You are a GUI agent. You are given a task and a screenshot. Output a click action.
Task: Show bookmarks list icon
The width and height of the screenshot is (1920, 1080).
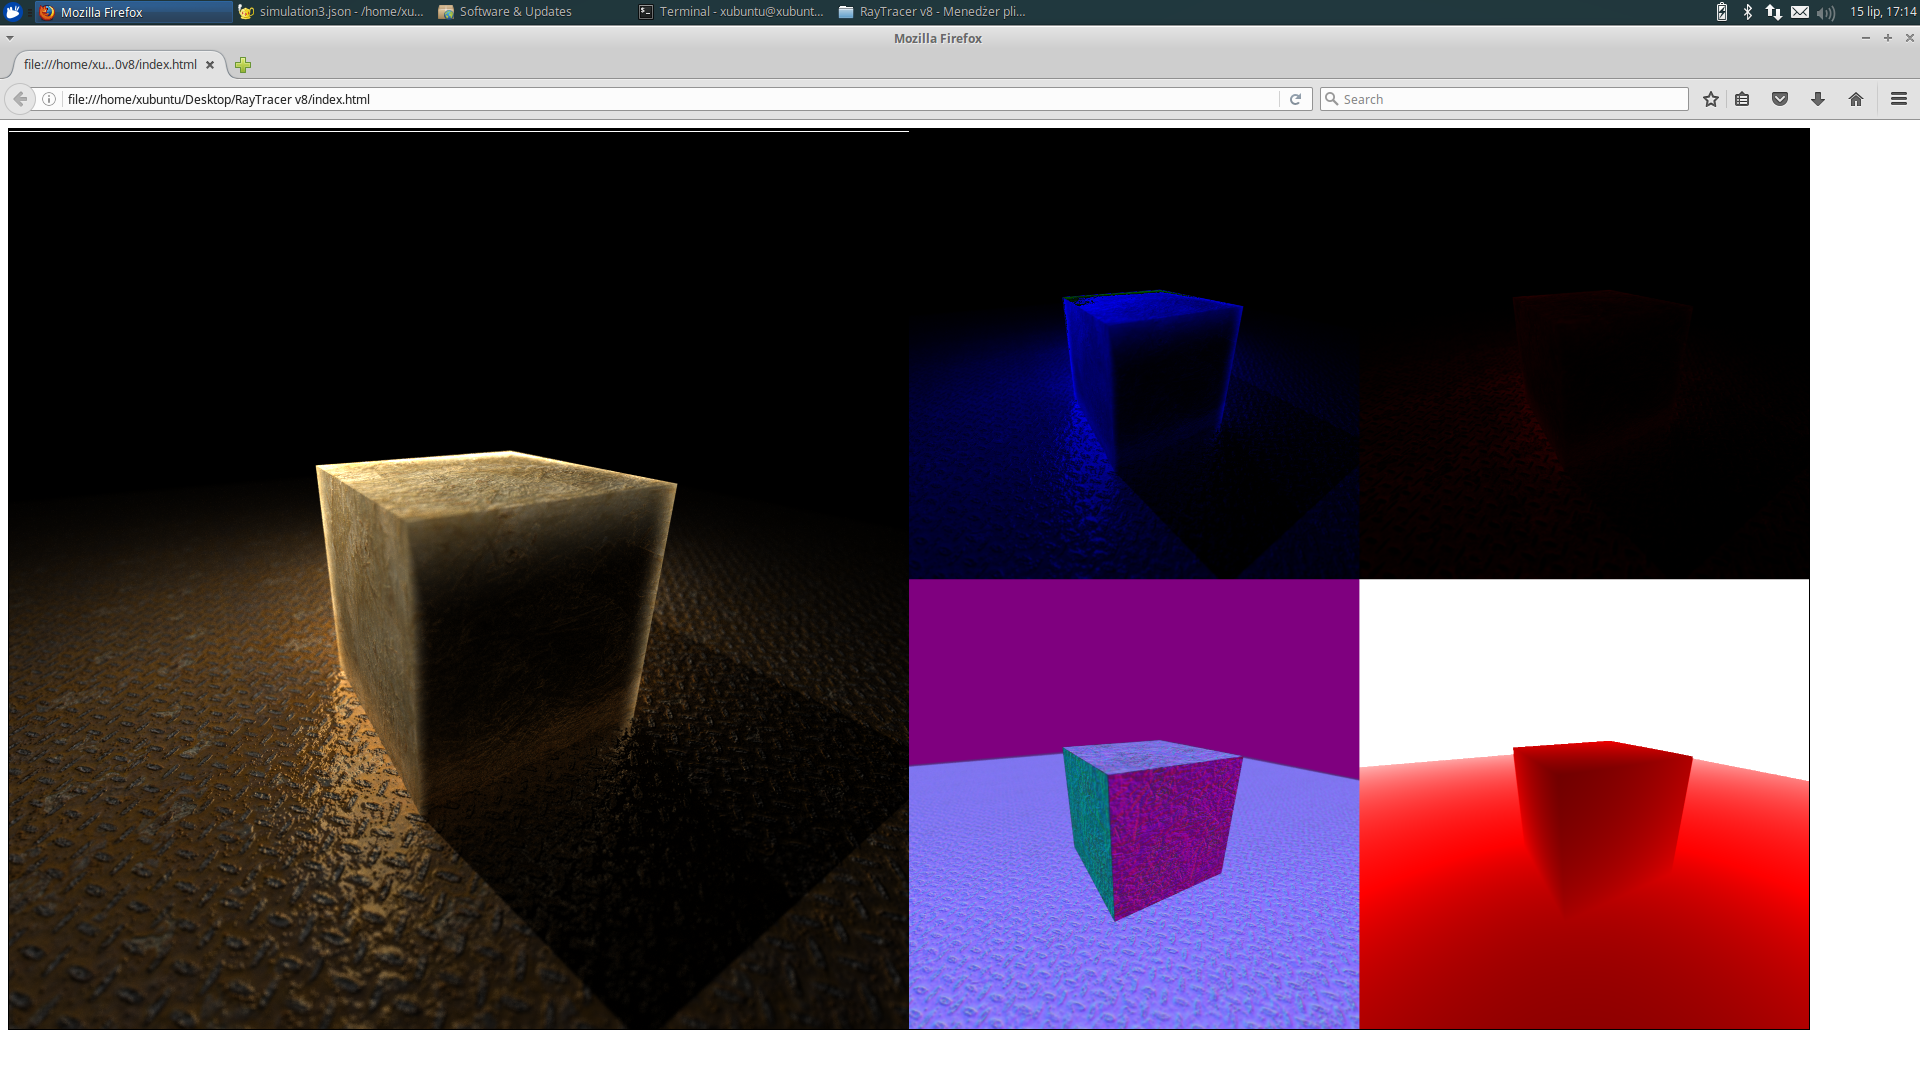(1742, 99)
